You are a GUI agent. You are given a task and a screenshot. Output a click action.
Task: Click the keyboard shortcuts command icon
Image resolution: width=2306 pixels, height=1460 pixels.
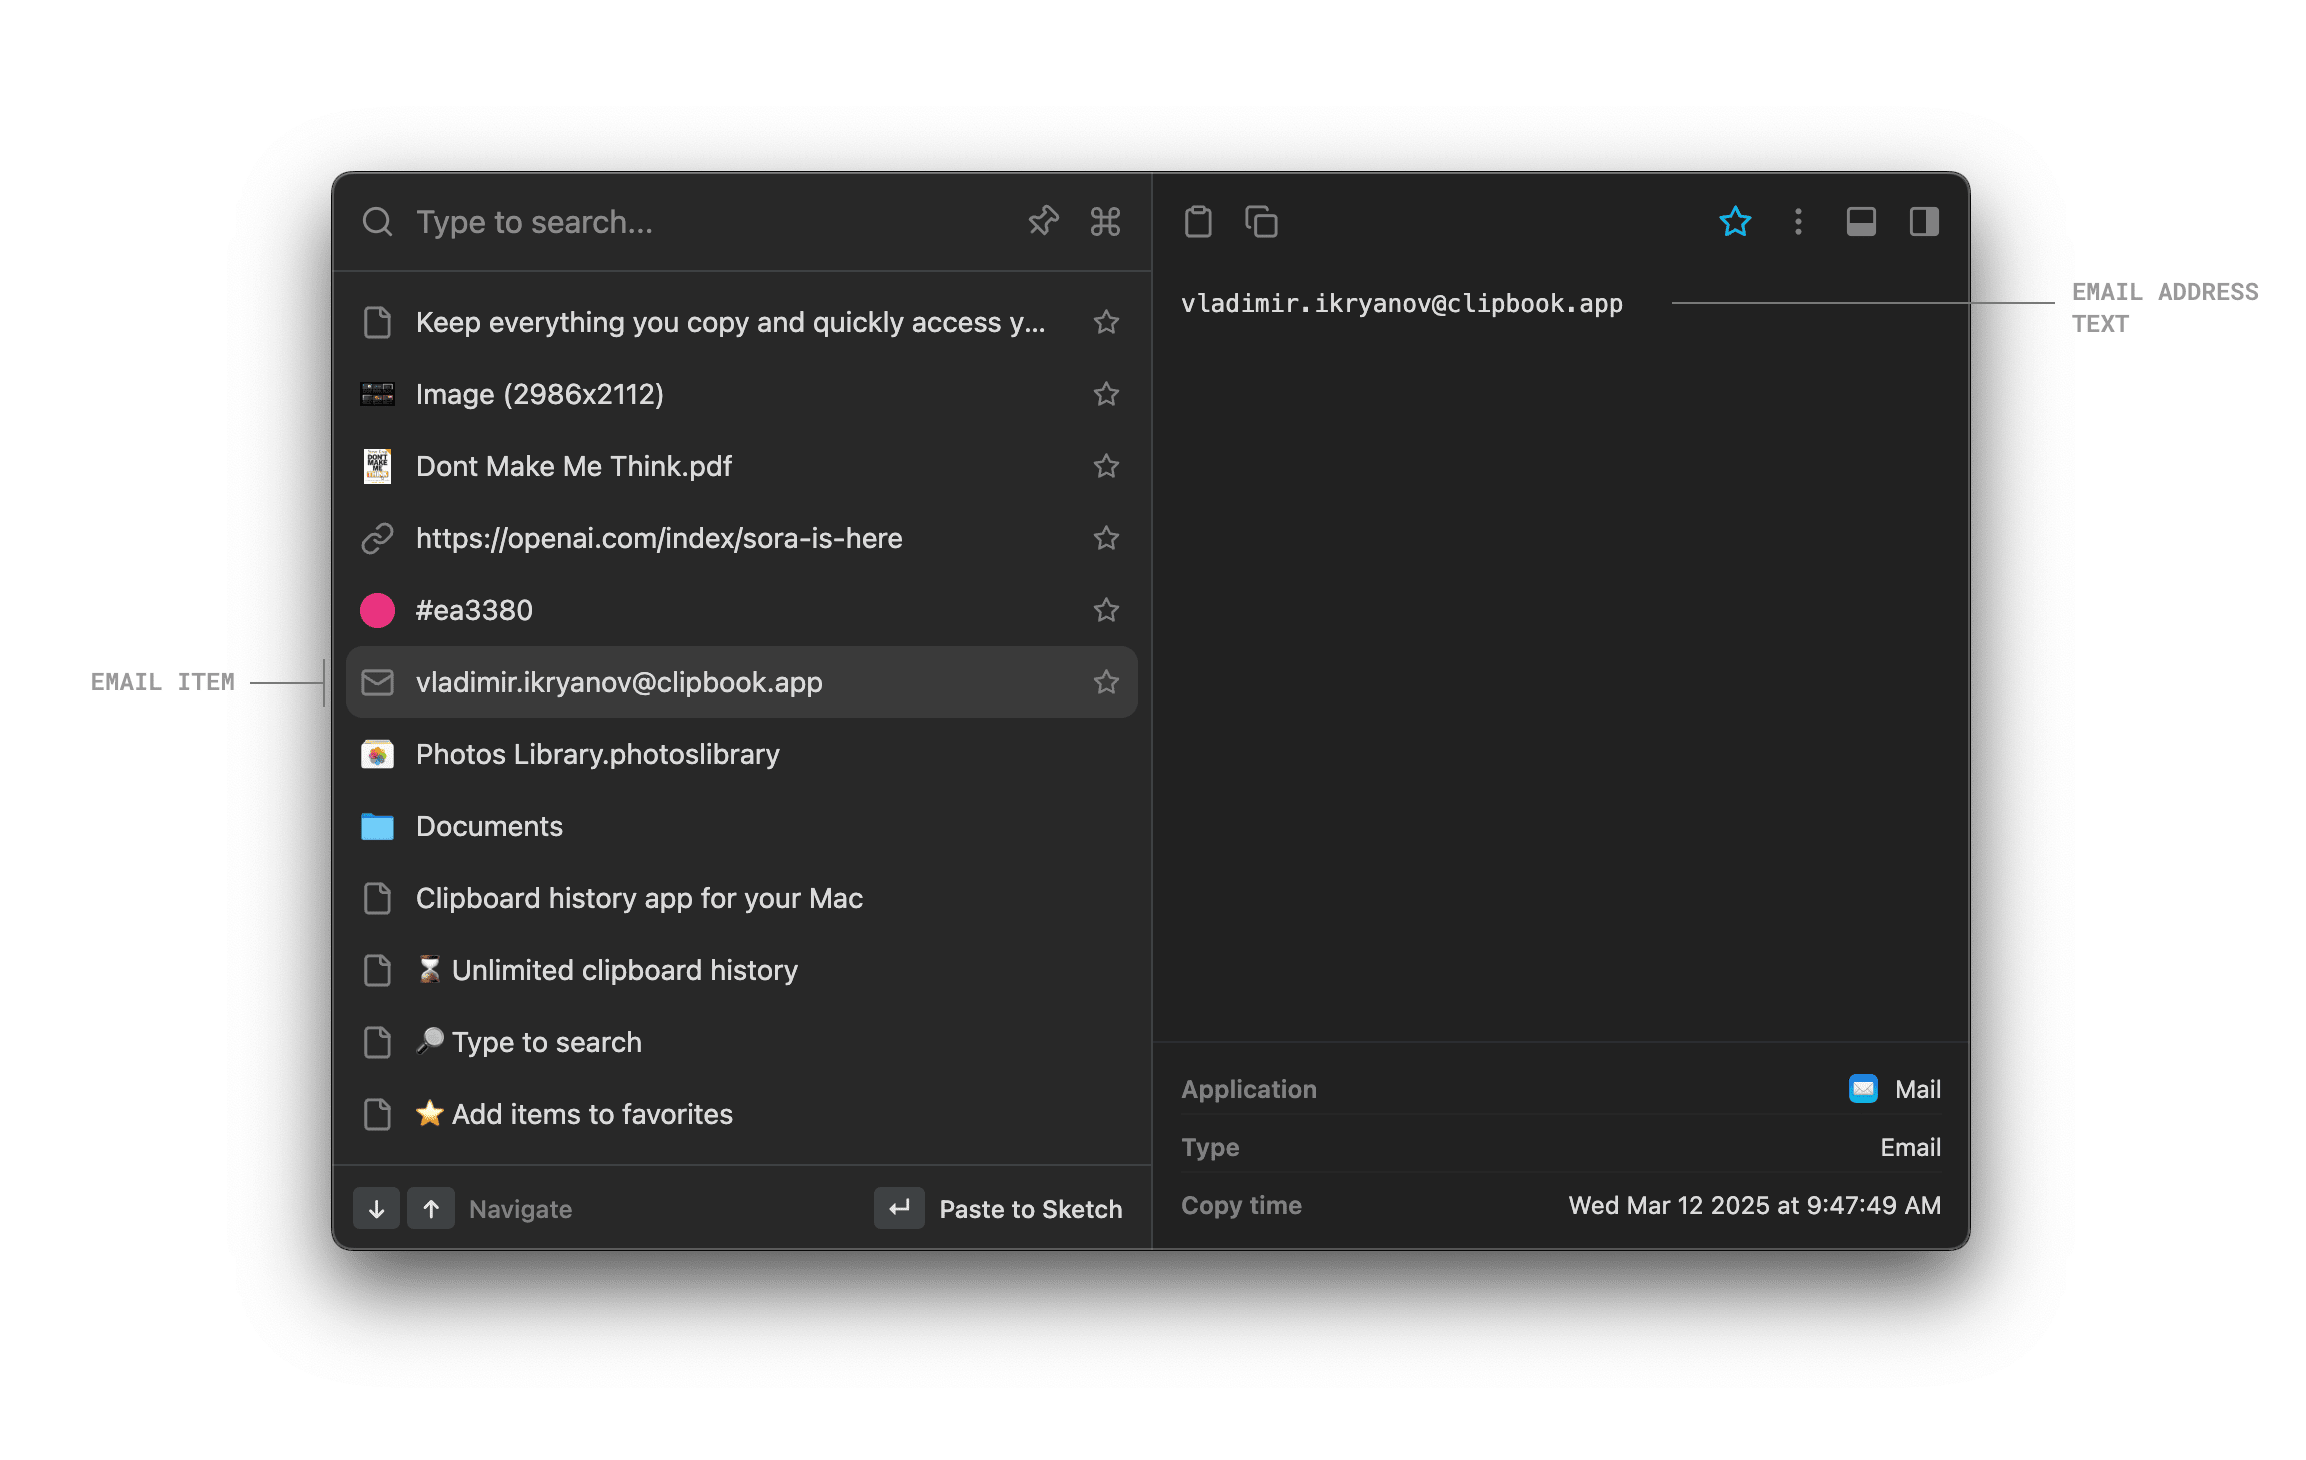point(1104,221)
